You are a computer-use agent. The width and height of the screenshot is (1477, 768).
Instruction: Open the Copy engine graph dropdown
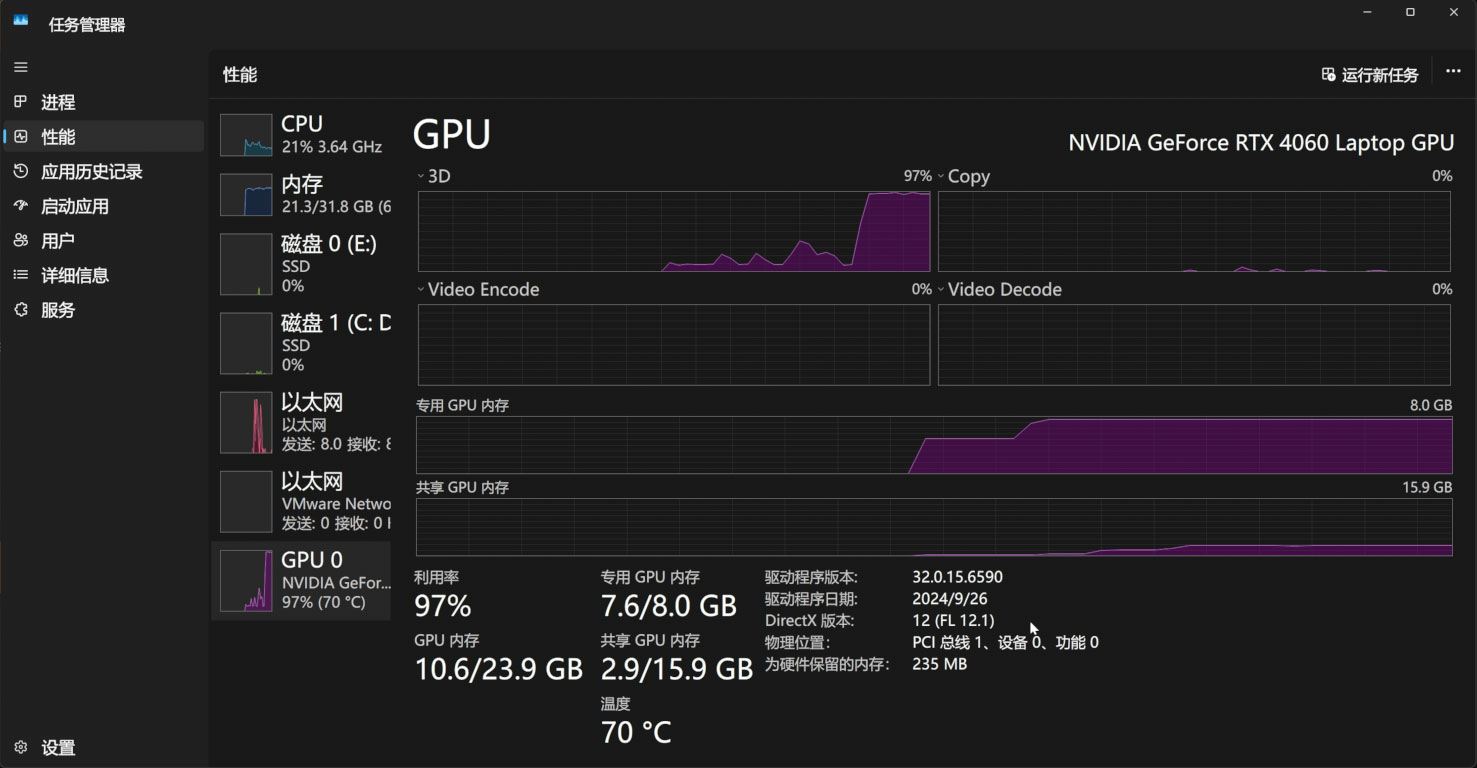point(941,176)
